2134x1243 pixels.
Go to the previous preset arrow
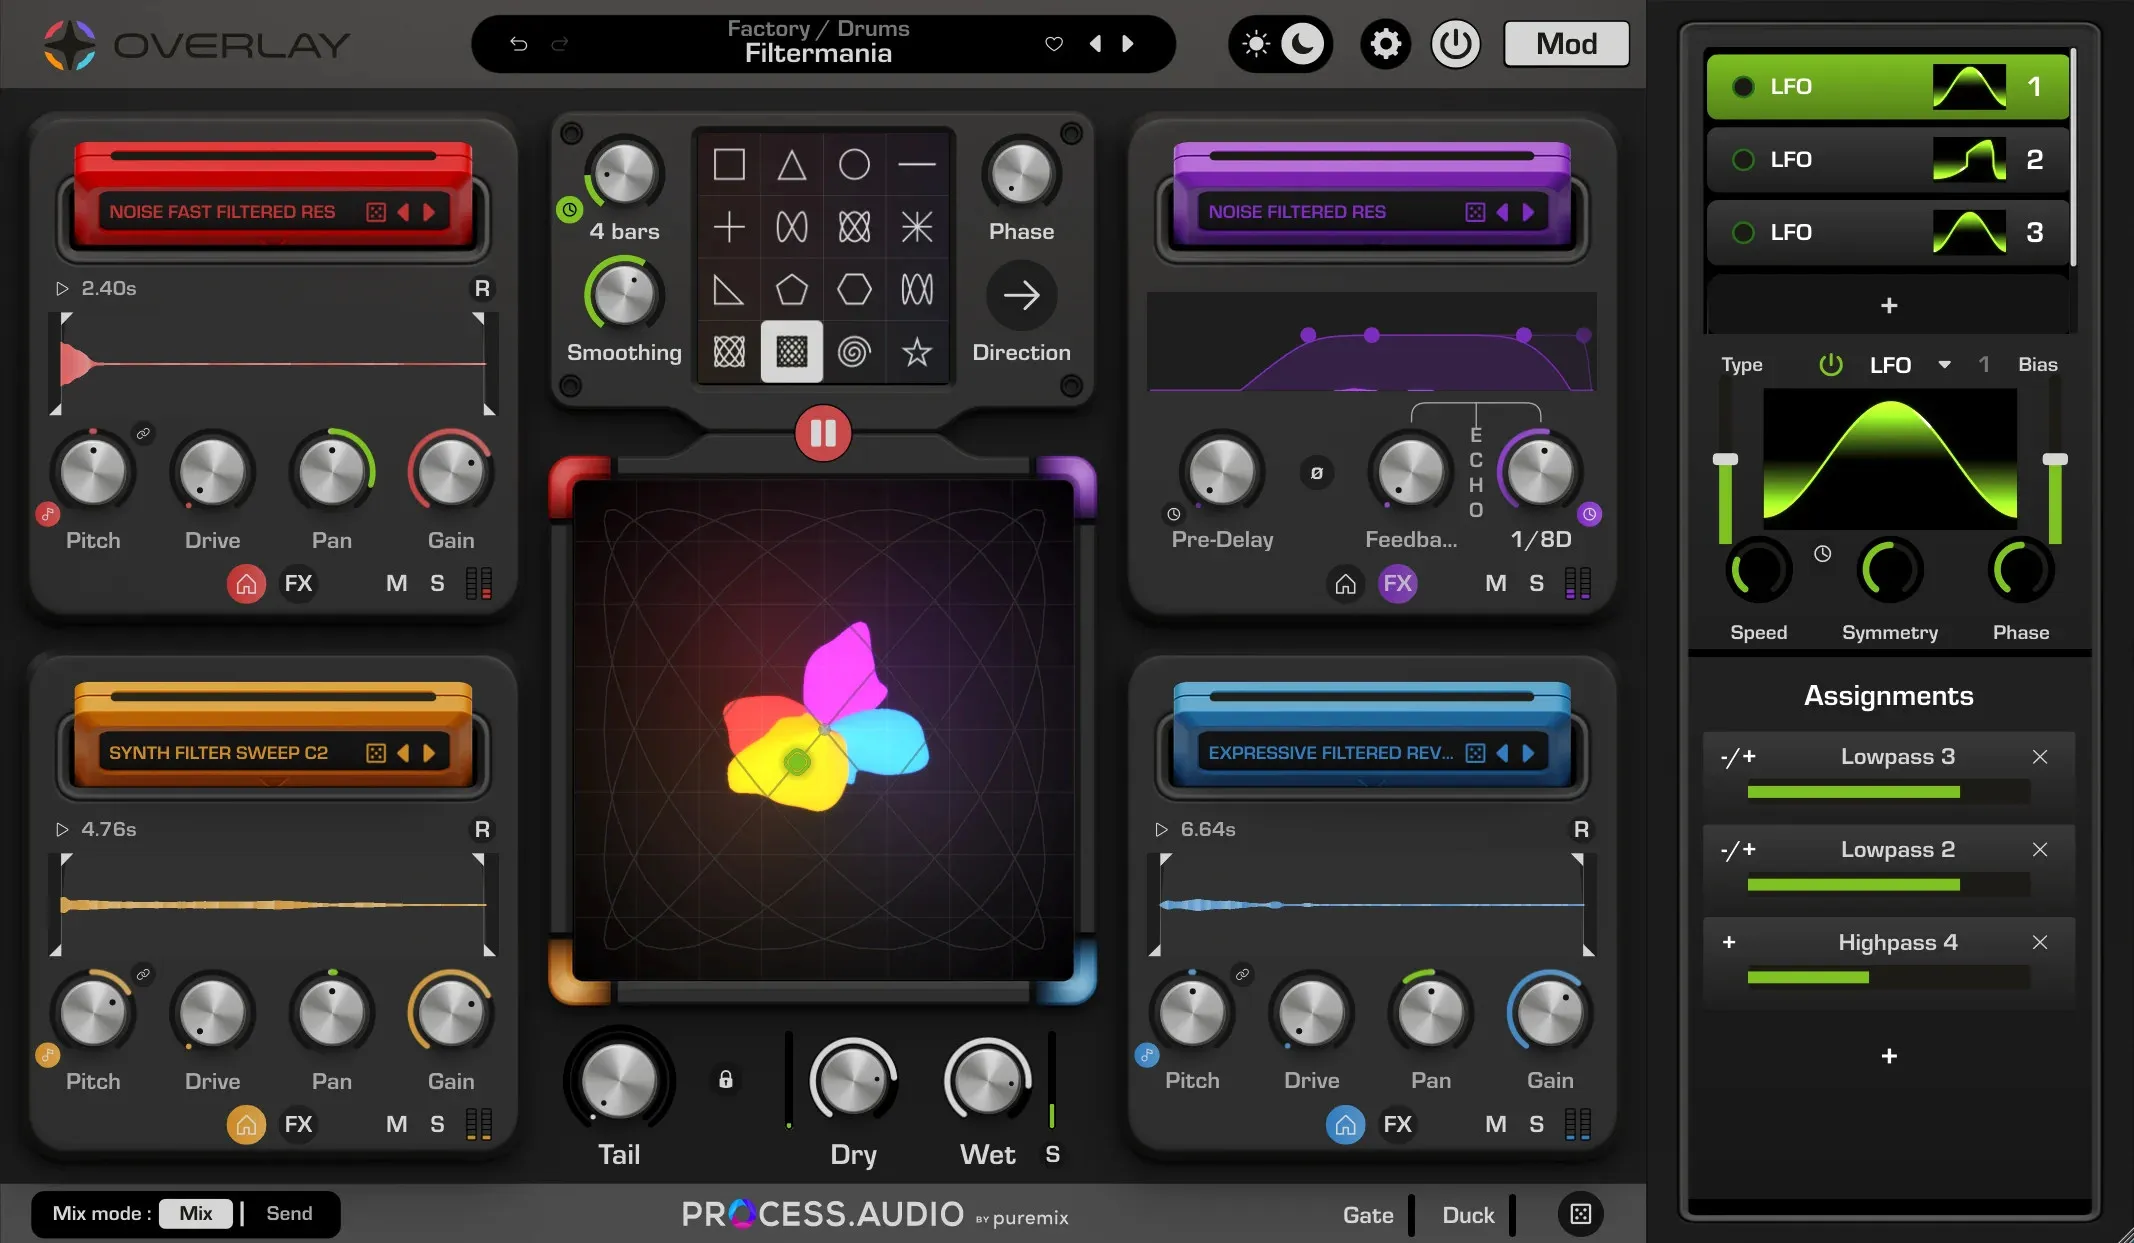pyautogui.click(x=1096, y=44)
